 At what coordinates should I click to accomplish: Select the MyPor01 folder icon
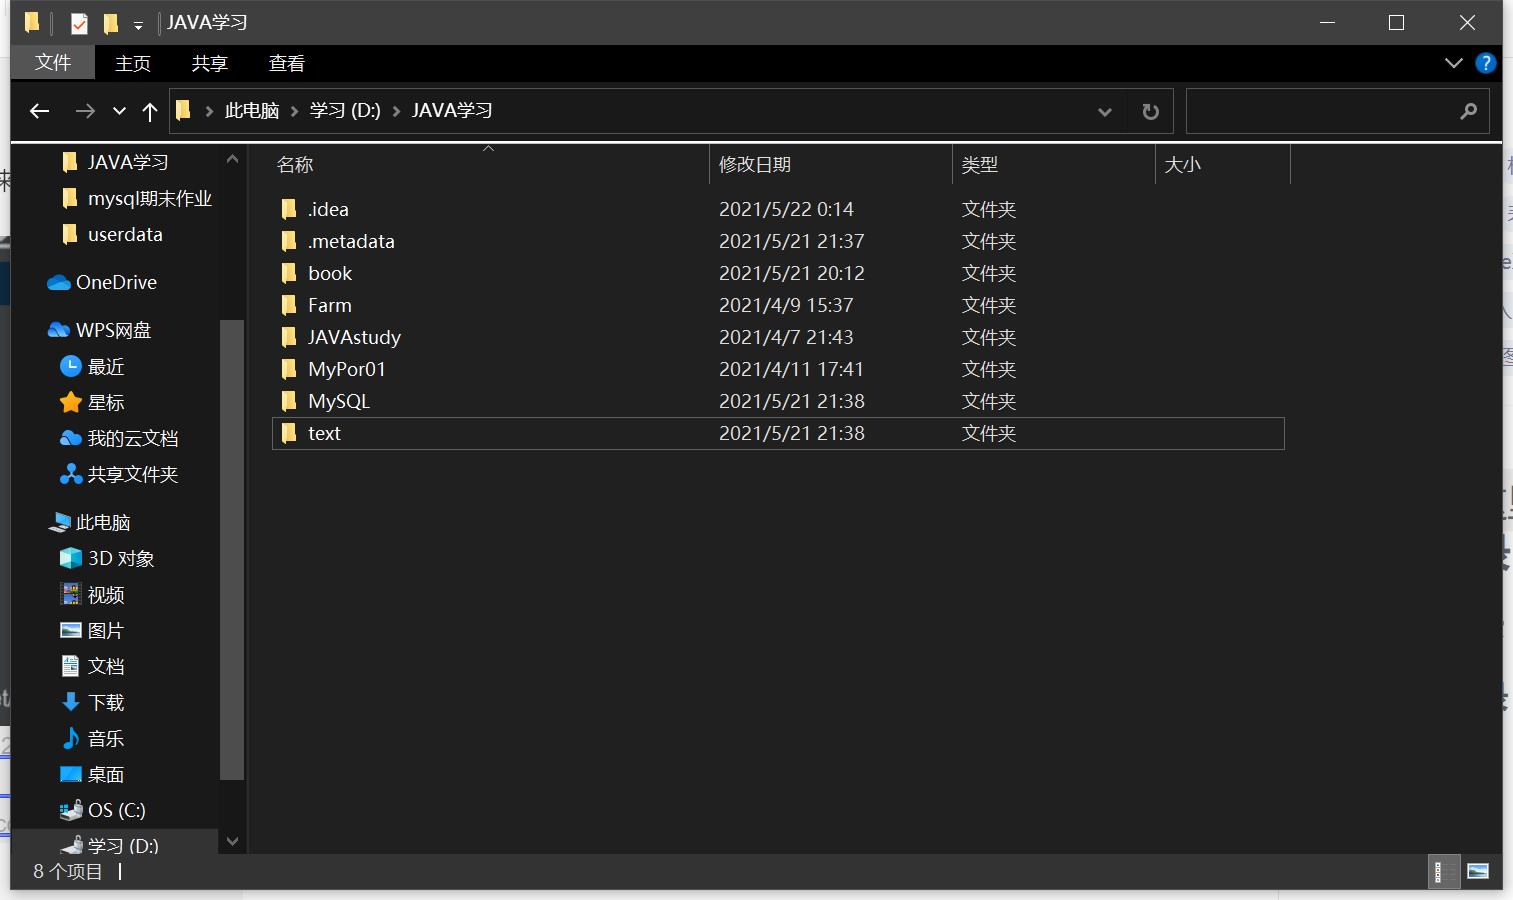tap(289, 369)
